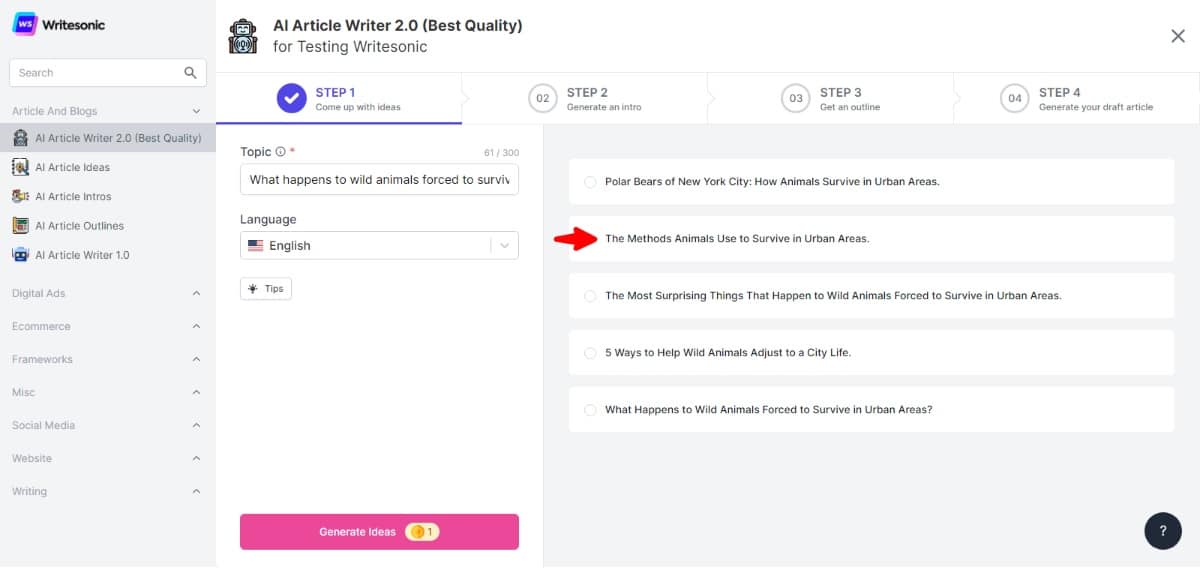Viewport: 1200px width, 573px height.
Task: Click the Writesonic logo icon
Action: tap(25, 24)
